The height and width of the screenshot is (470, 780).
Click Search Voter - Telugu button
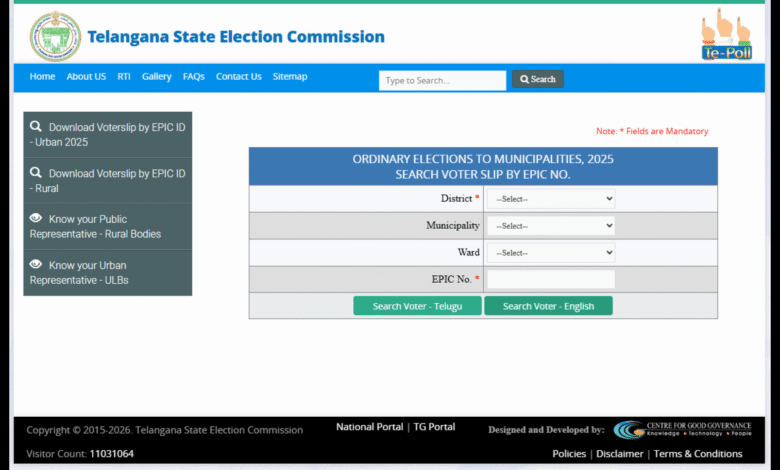(x=417, y=306)
